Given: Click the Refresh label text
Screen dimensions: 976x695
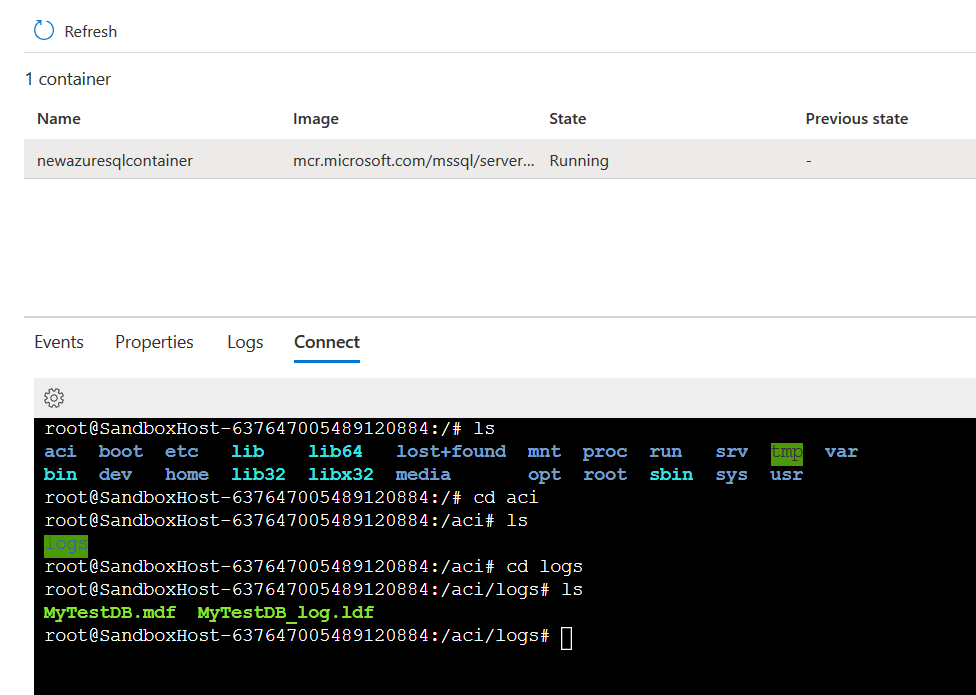Looking at the screenshot, I should point(90,31).
